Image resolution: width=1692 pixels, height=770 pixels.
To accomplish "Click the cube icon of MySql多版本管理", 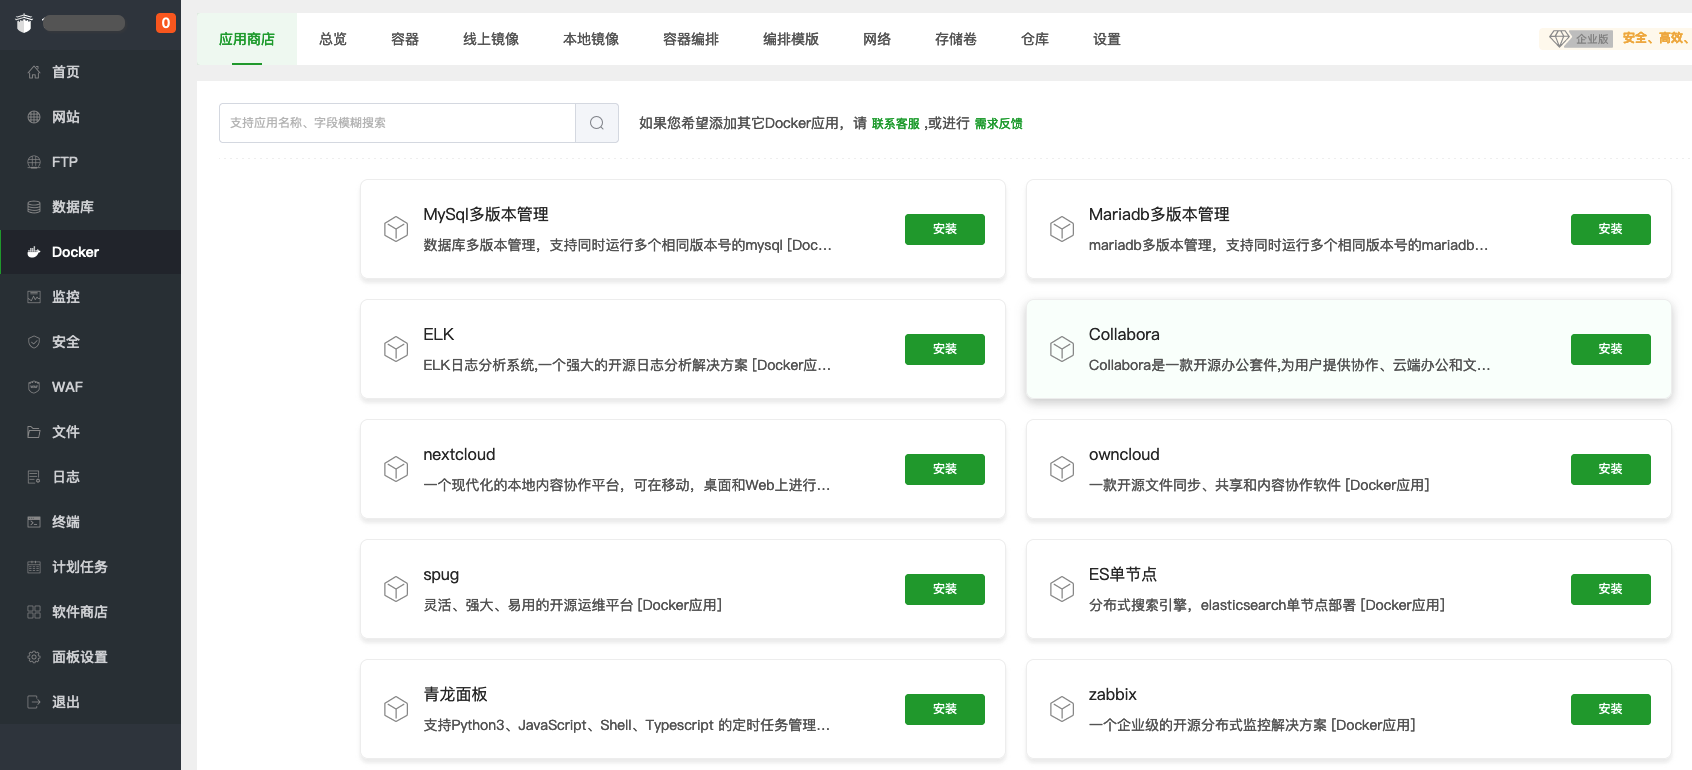I will pyautogui.click(x=396, y=229).
